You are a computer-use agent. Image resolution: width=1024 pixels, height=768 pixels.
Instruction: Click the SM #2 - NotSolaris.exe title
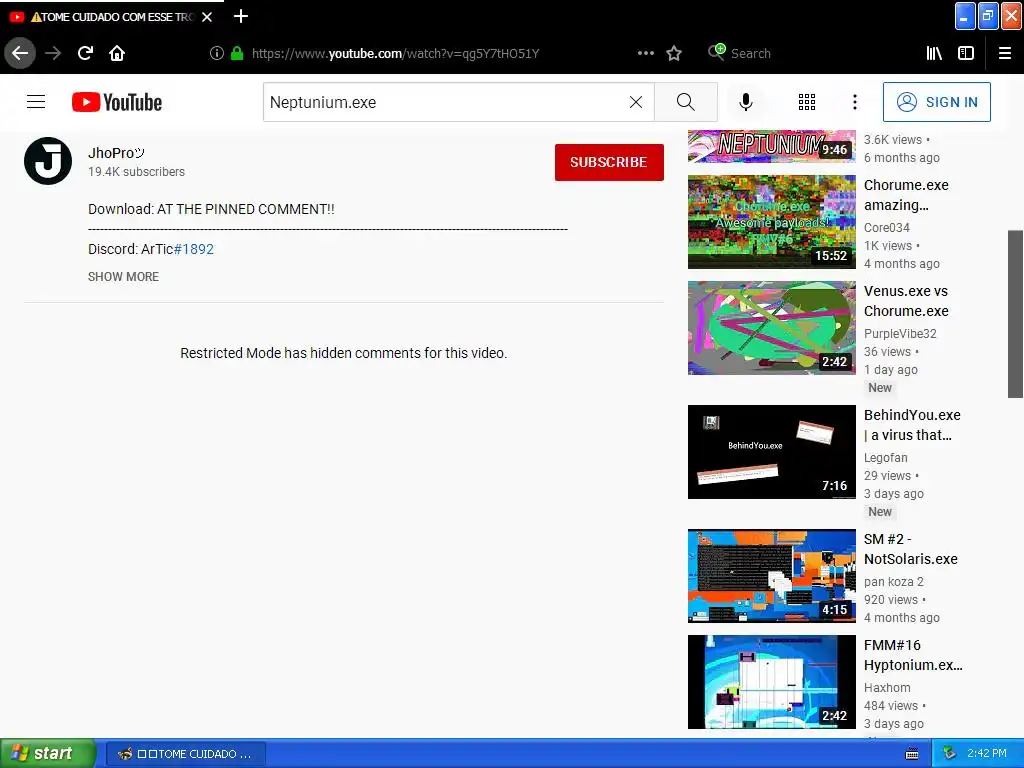[x=910, y=549]
